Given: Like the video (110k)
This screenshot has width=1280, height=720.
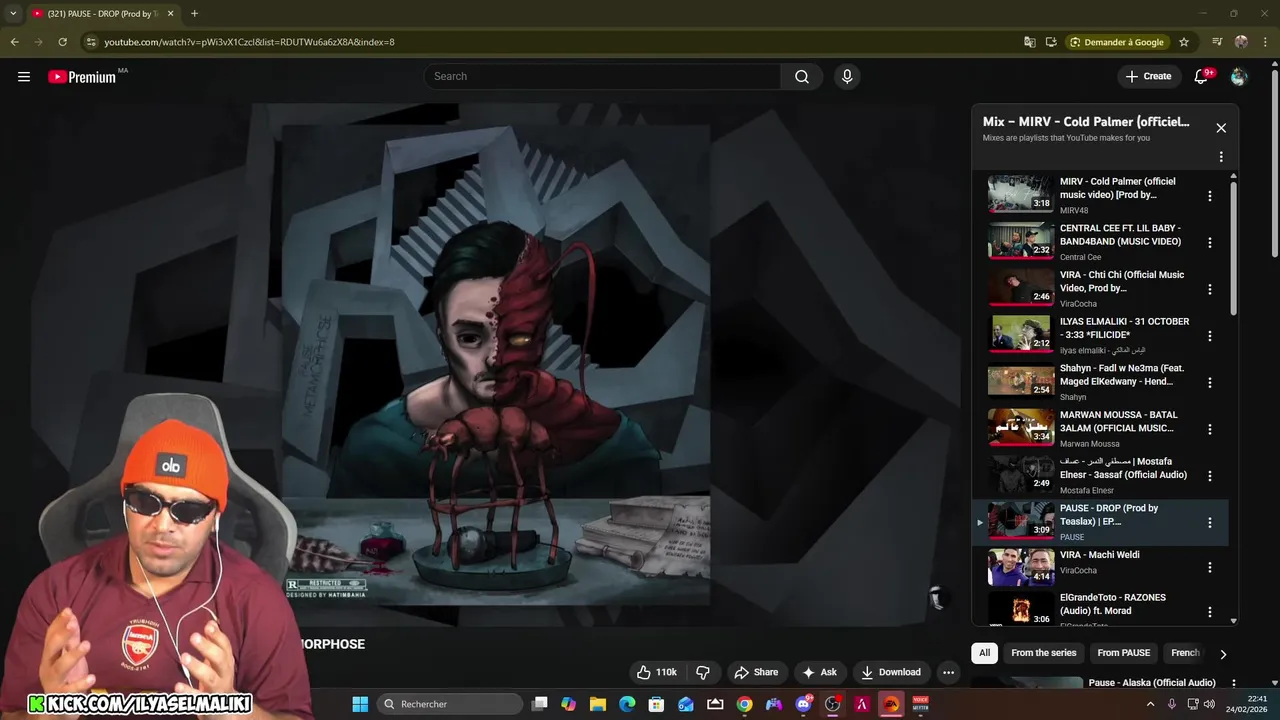Looking at the screenshot, I should (x=657, y=672).
